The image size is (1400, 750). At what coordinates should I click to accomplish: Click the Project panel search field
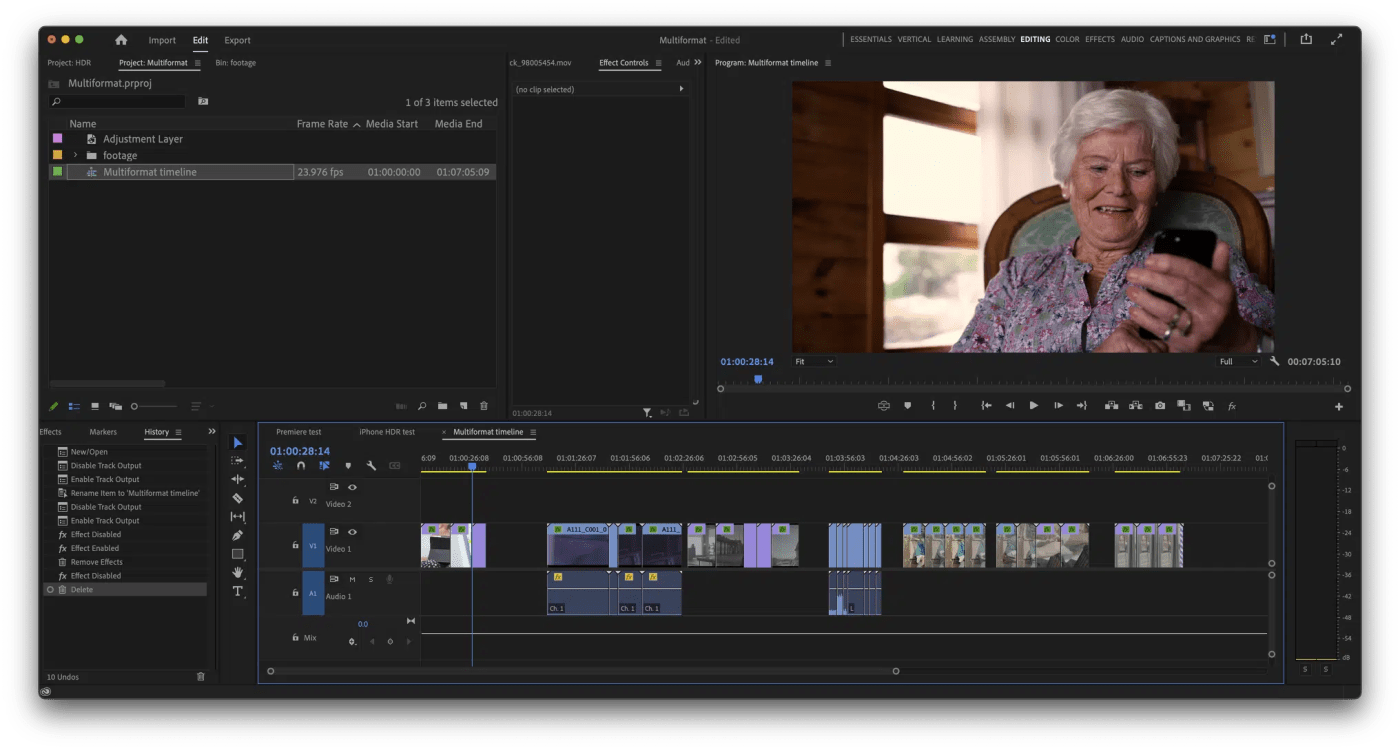pos(118,102)
